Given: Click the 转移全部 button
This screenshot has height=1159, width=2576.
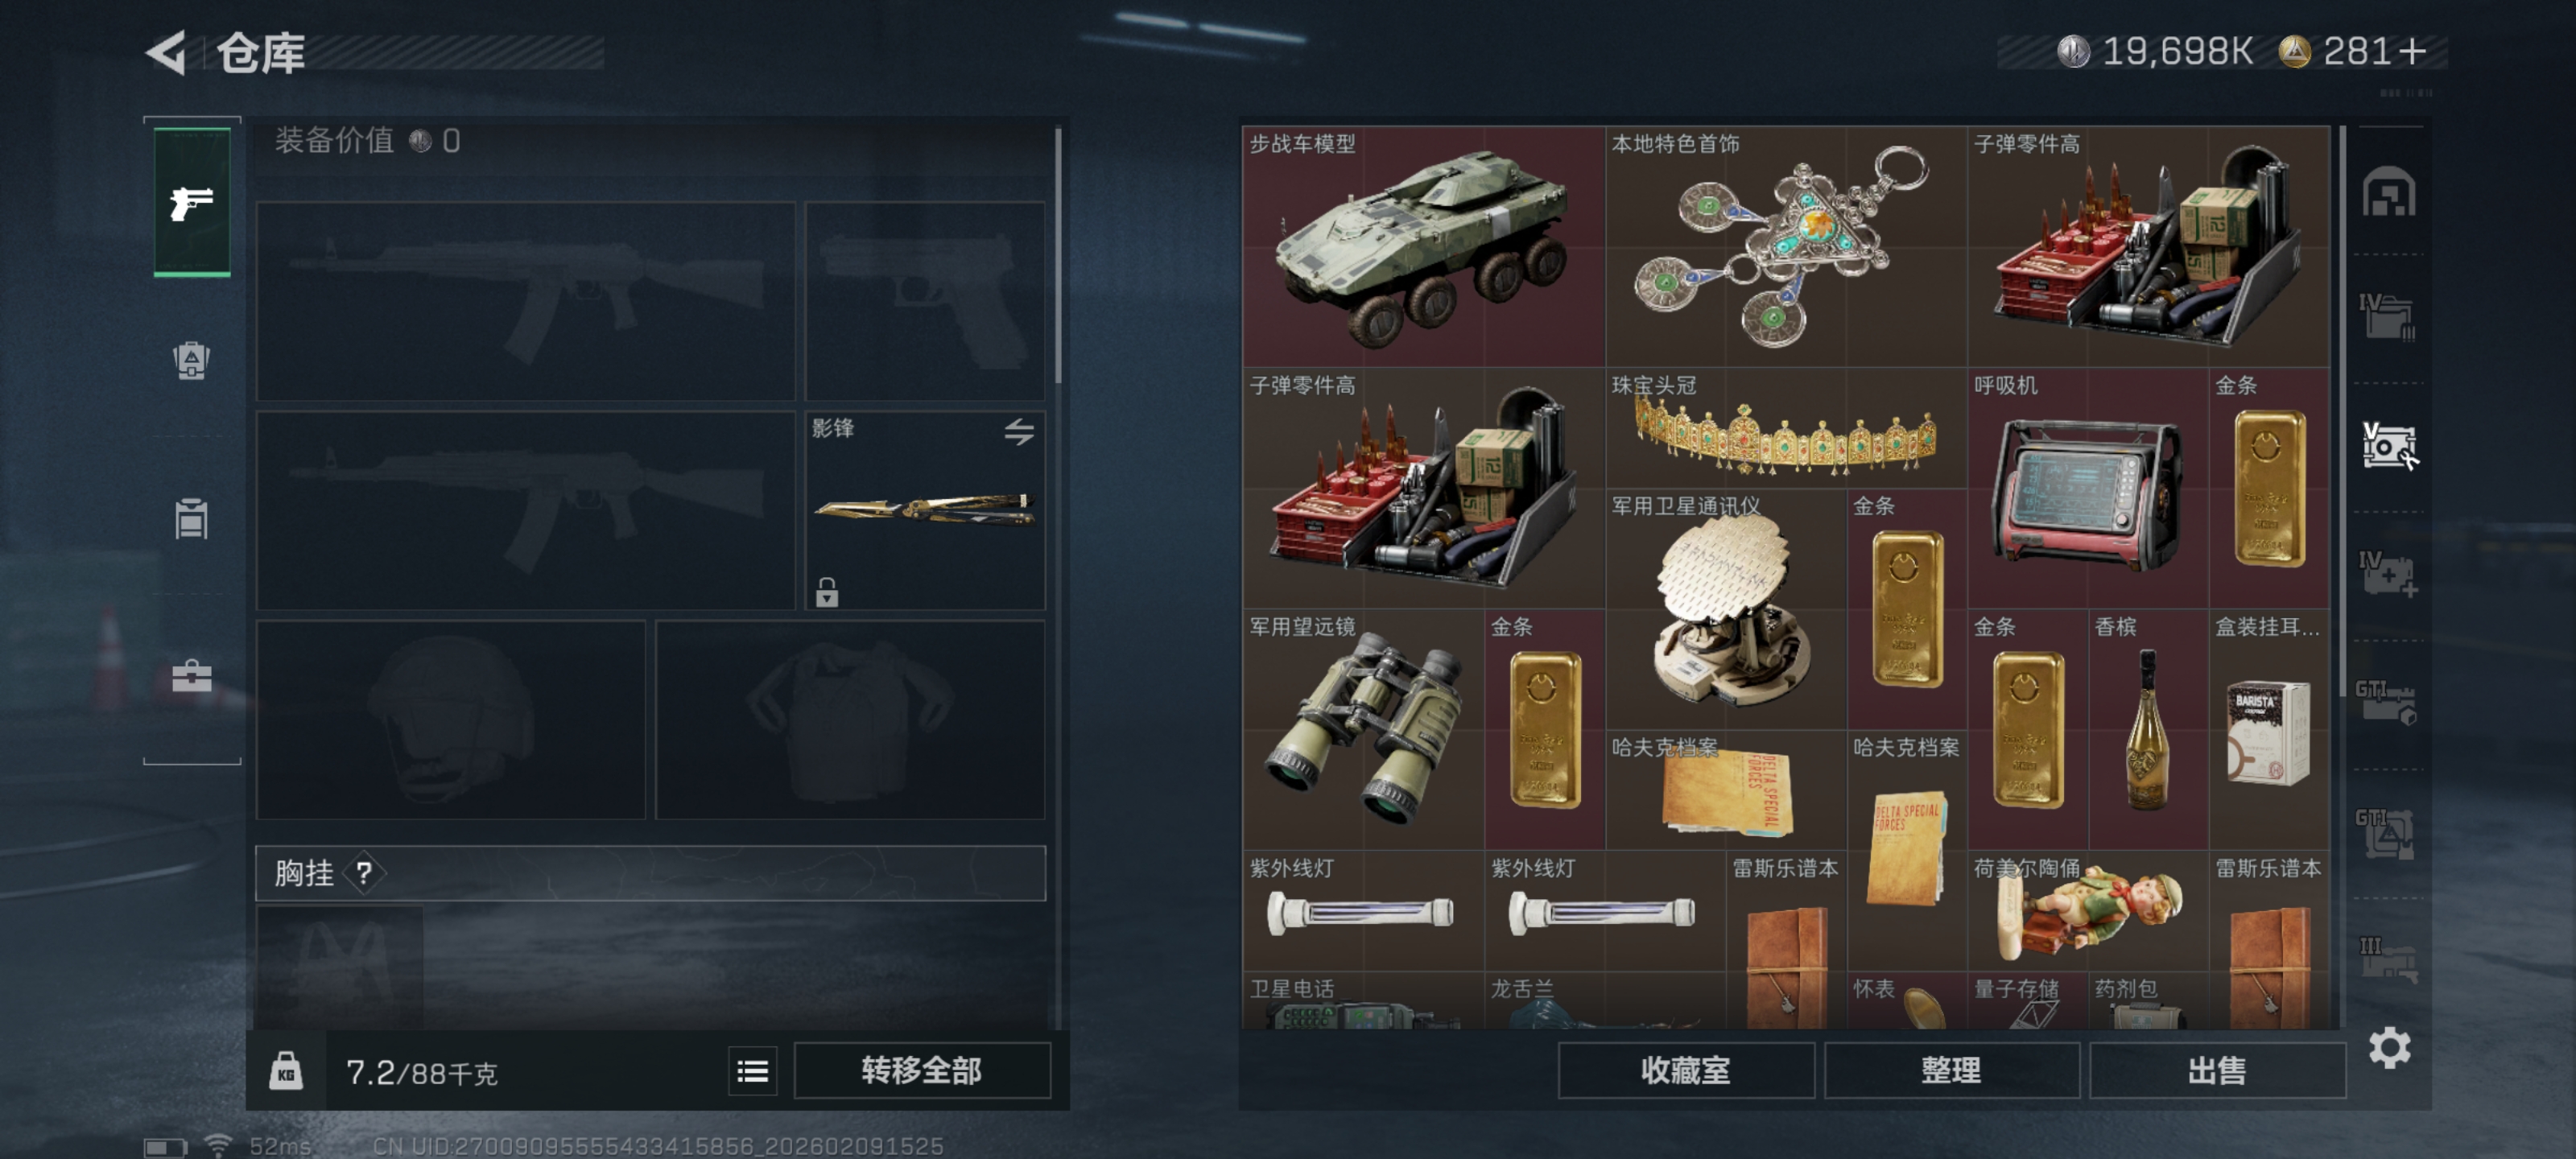Looking at the screenshot, I should click(x=921, y=1071).
